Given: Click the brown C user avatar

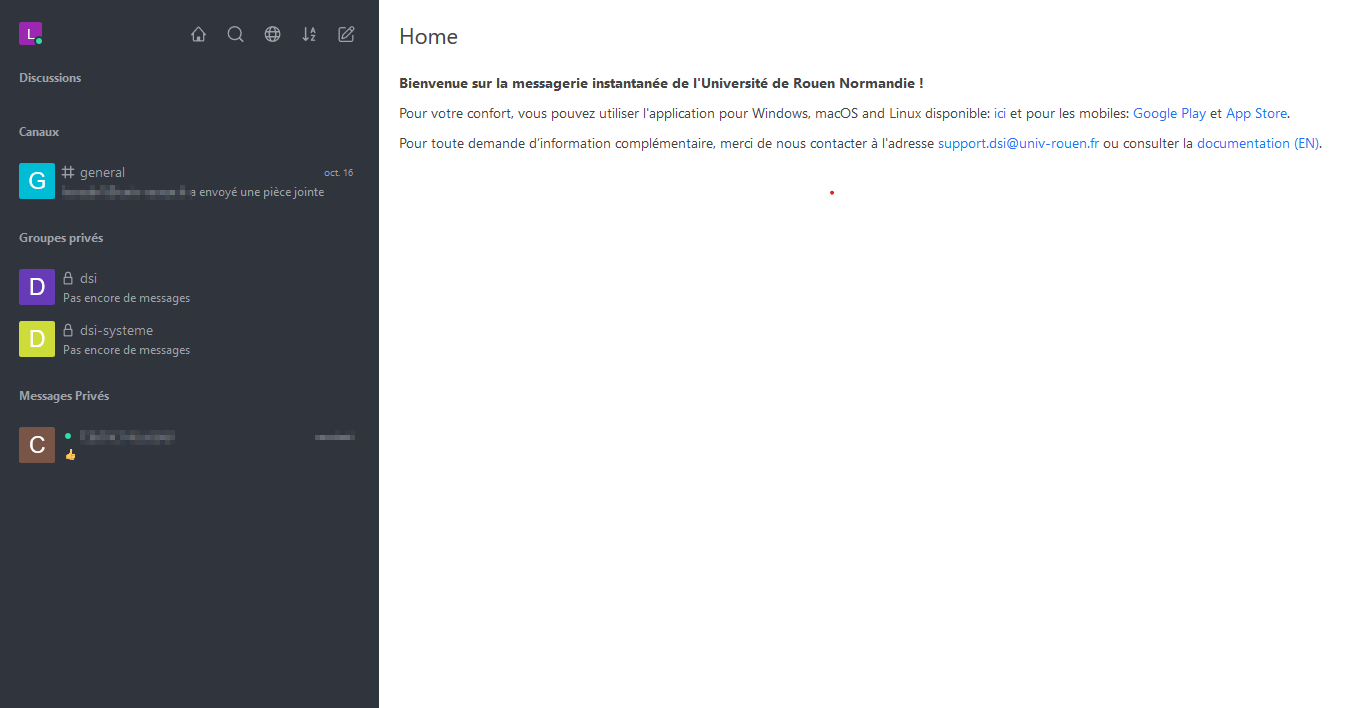Looking at the screenshot, I should click(37, 445).
